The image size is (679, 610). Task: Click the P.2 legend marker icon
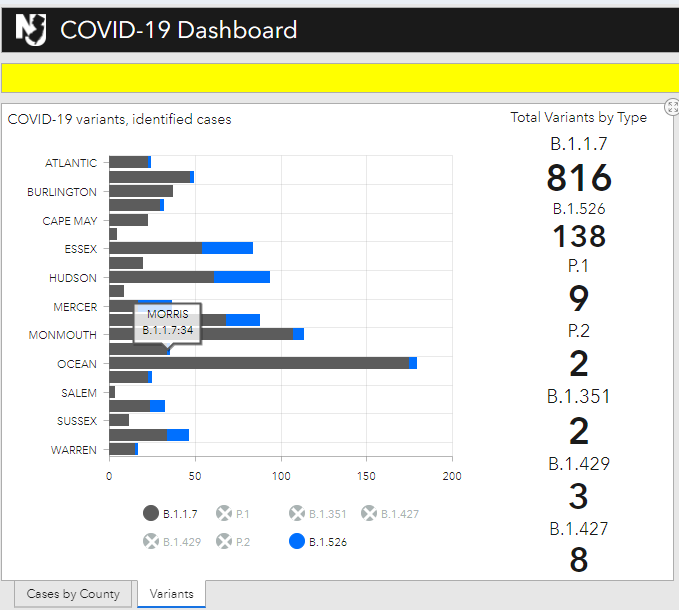coord(224,542)
